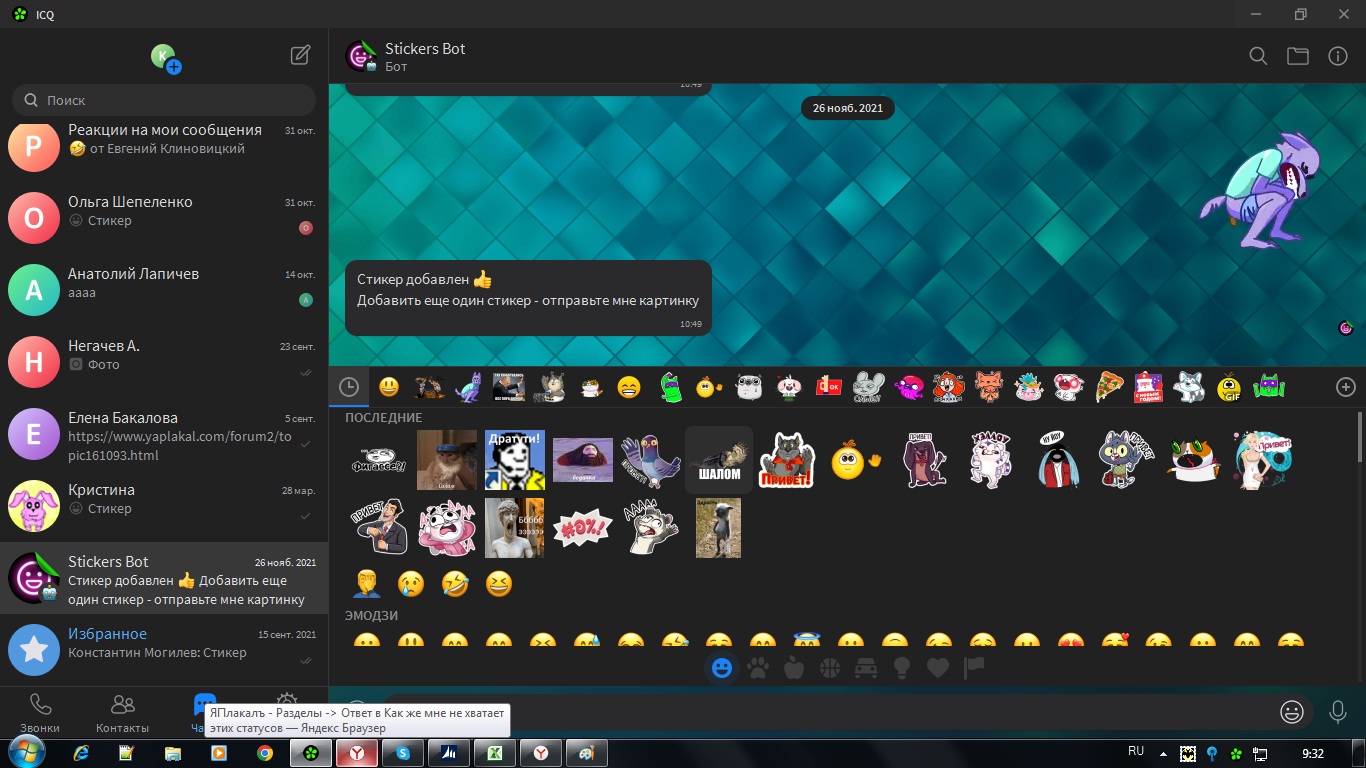The height and width of the screenshot is (768, 1366).
Task: Open the yellow GIF sticker pack tab
Action: pos(1229,387)
